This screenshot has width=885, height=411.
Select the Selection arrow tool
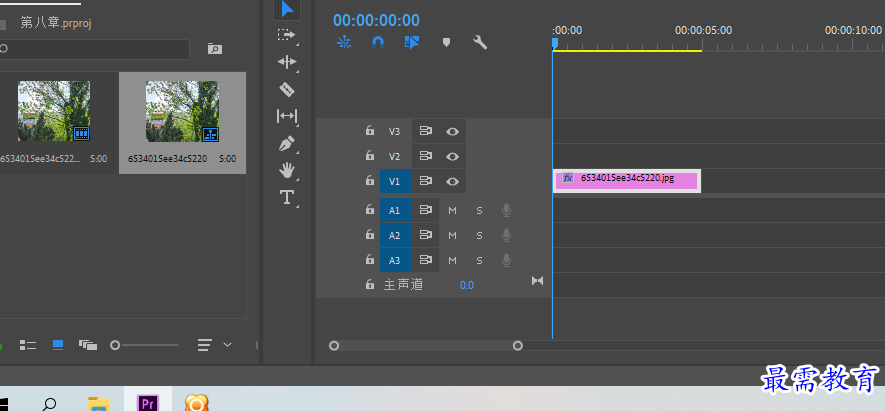point(287,9)
